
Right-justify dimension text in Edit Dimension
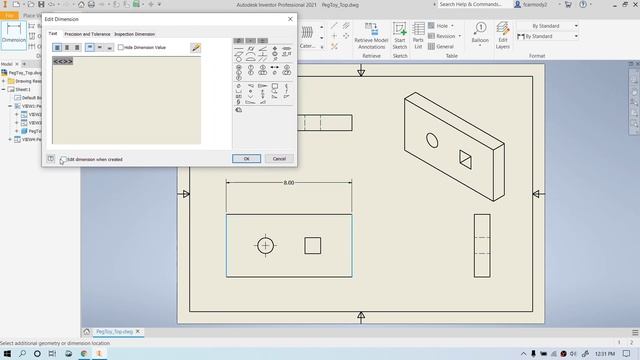[x=77, y=48]
